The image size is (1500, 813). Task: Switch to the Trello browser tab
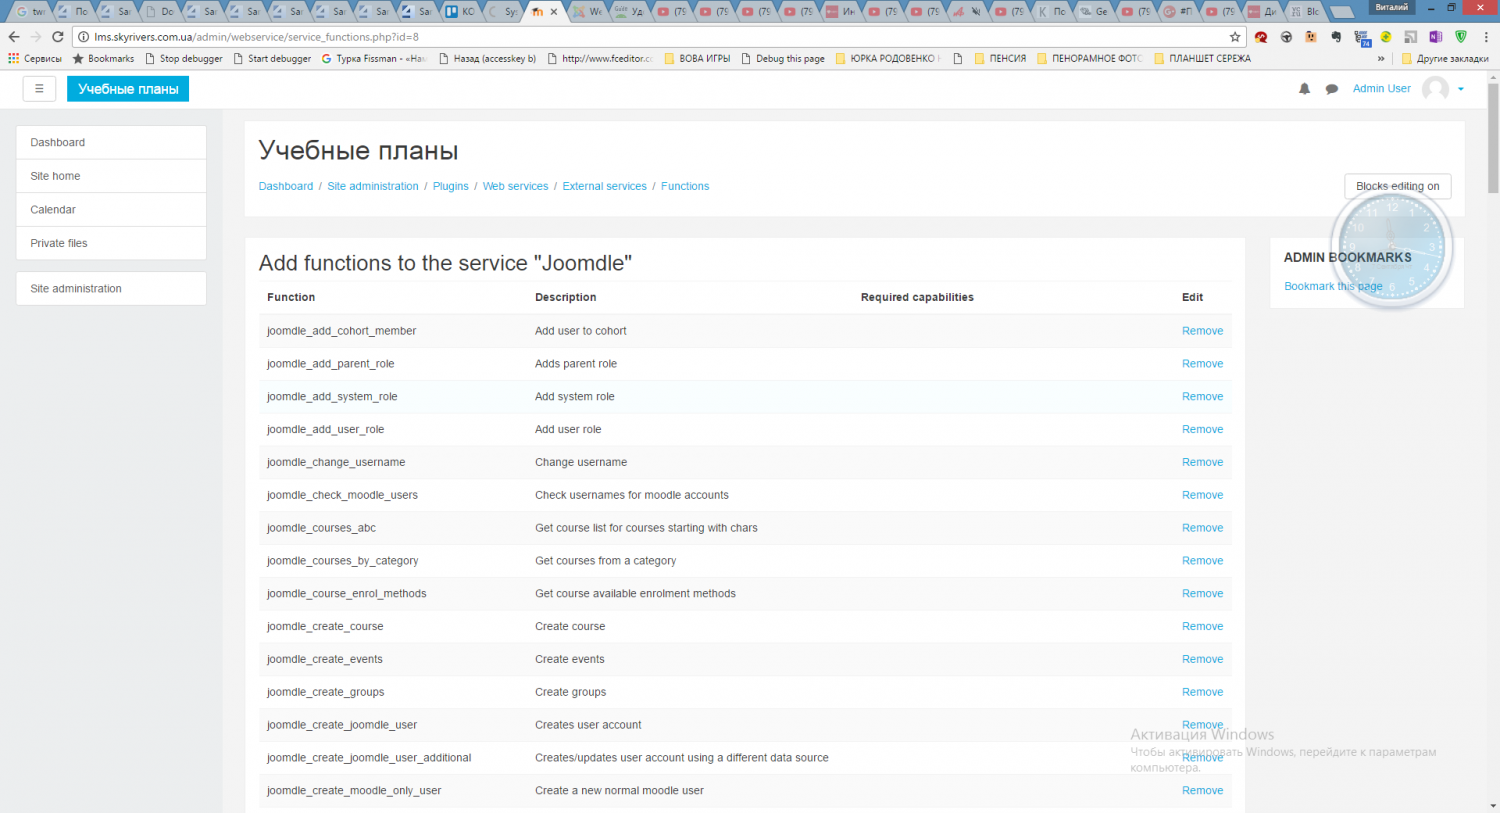[460, 12]
